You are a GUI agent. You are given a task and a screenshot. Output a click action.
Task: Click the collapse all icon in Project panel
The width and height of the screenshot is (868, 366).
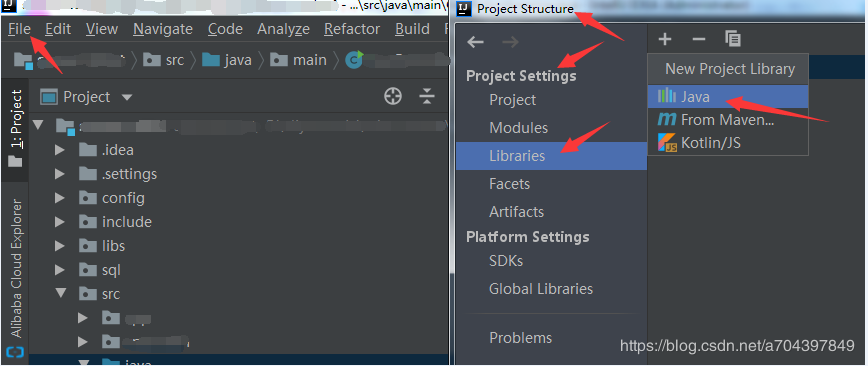pyautogui.click(x=427, y=96)
